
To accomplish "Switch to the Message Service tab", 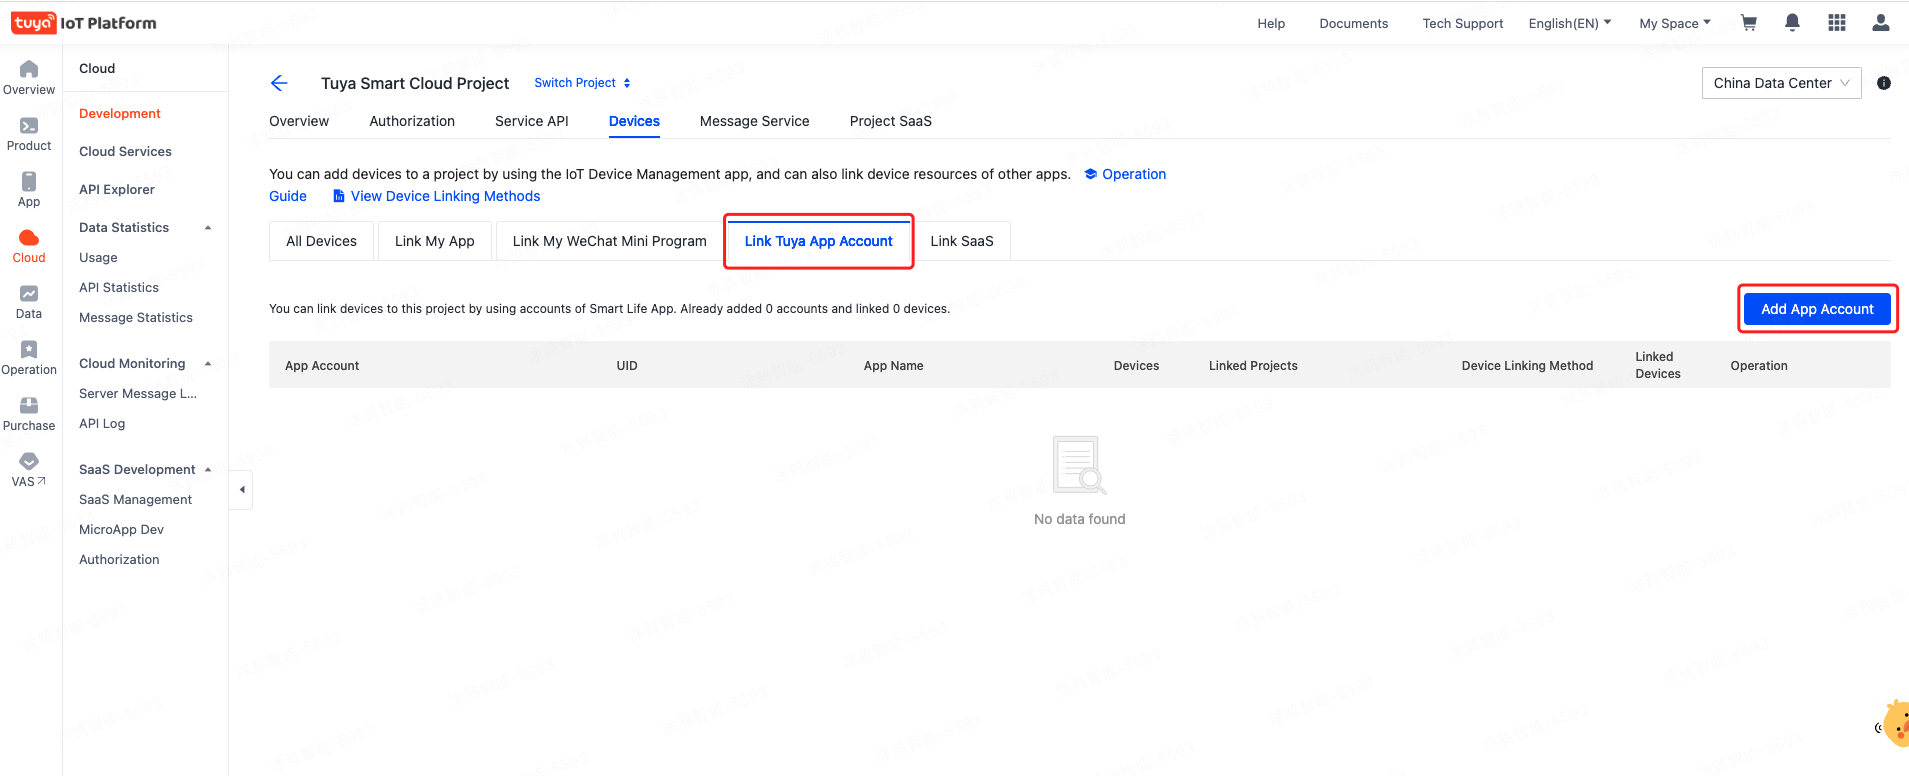I will pyautogui.click(x=755, y=121).
